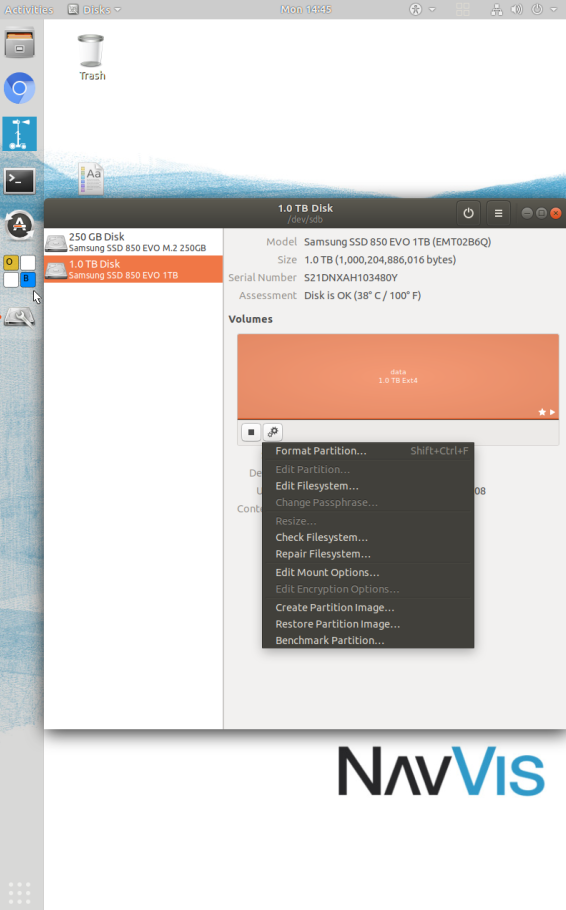Choose Edit Mount Options menu entry
Viewport: 566px width, 910px height.
coord(368,572)
